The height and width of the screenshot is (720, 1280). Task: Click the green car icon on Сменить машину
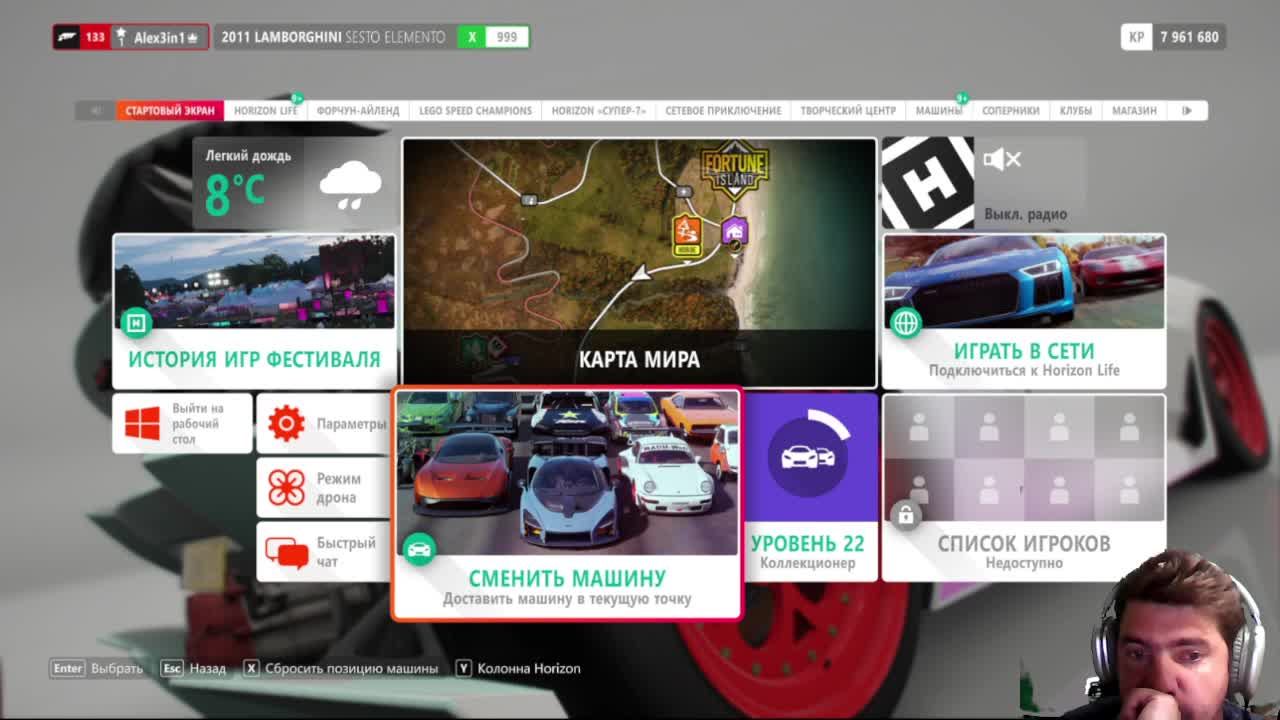[419, 548]
